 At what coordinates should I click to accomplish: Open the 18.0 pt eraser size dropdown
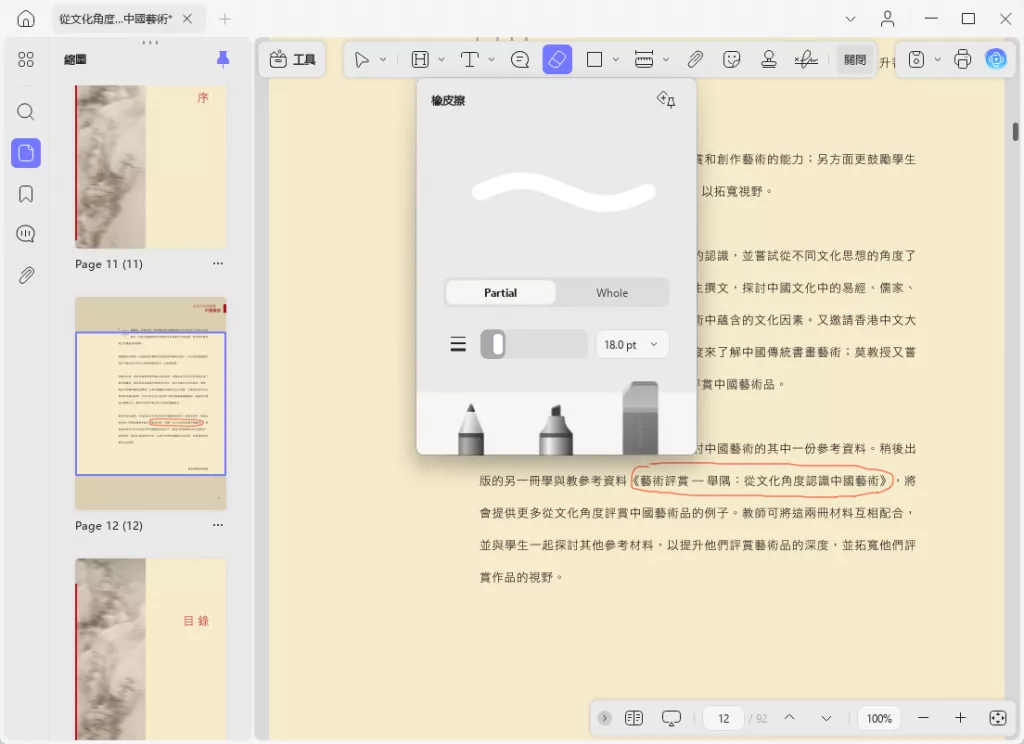point(632,345)
